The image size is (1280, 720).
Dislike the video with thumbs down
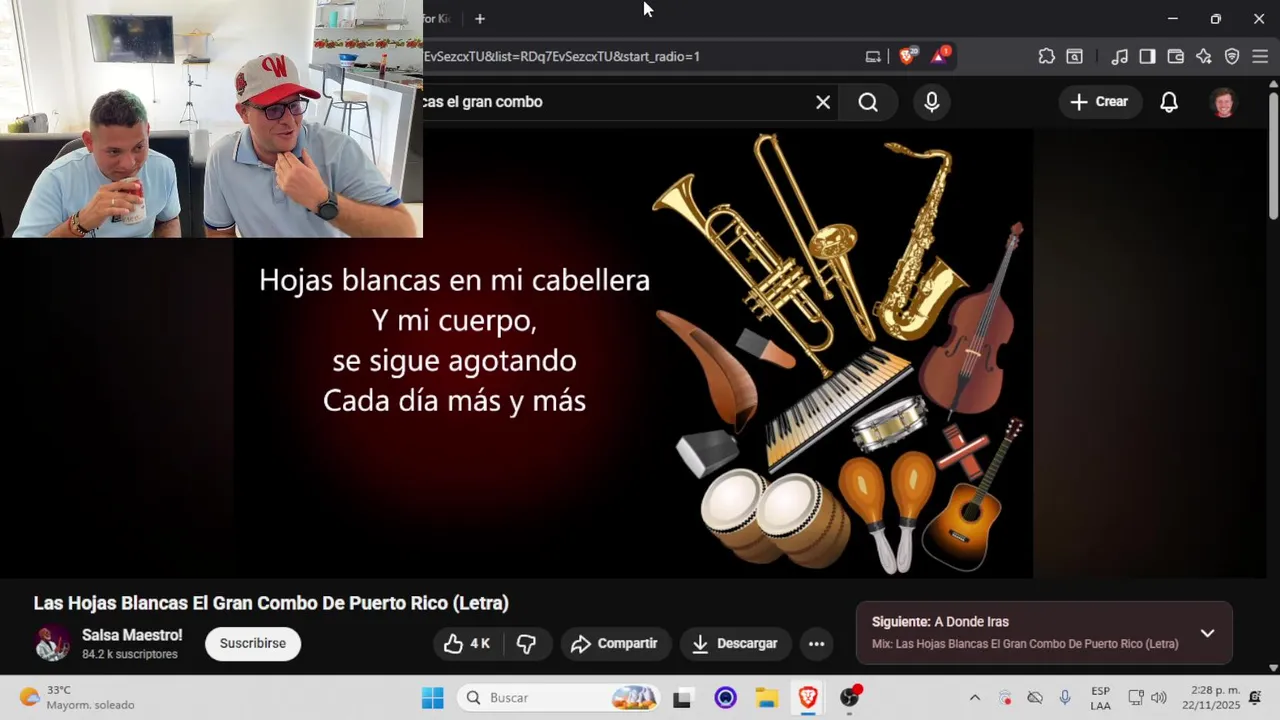pos(527,644)
